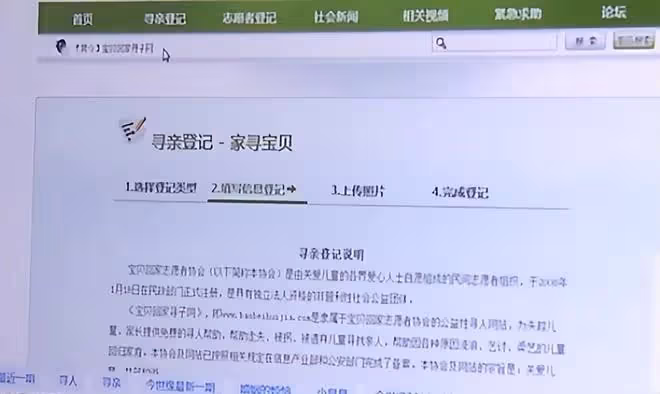The width and height of the screenshot is (660, 394).
Task: Click the 寻亲登记 - 家寻宝贝 page heading
Action: point(222,143)
